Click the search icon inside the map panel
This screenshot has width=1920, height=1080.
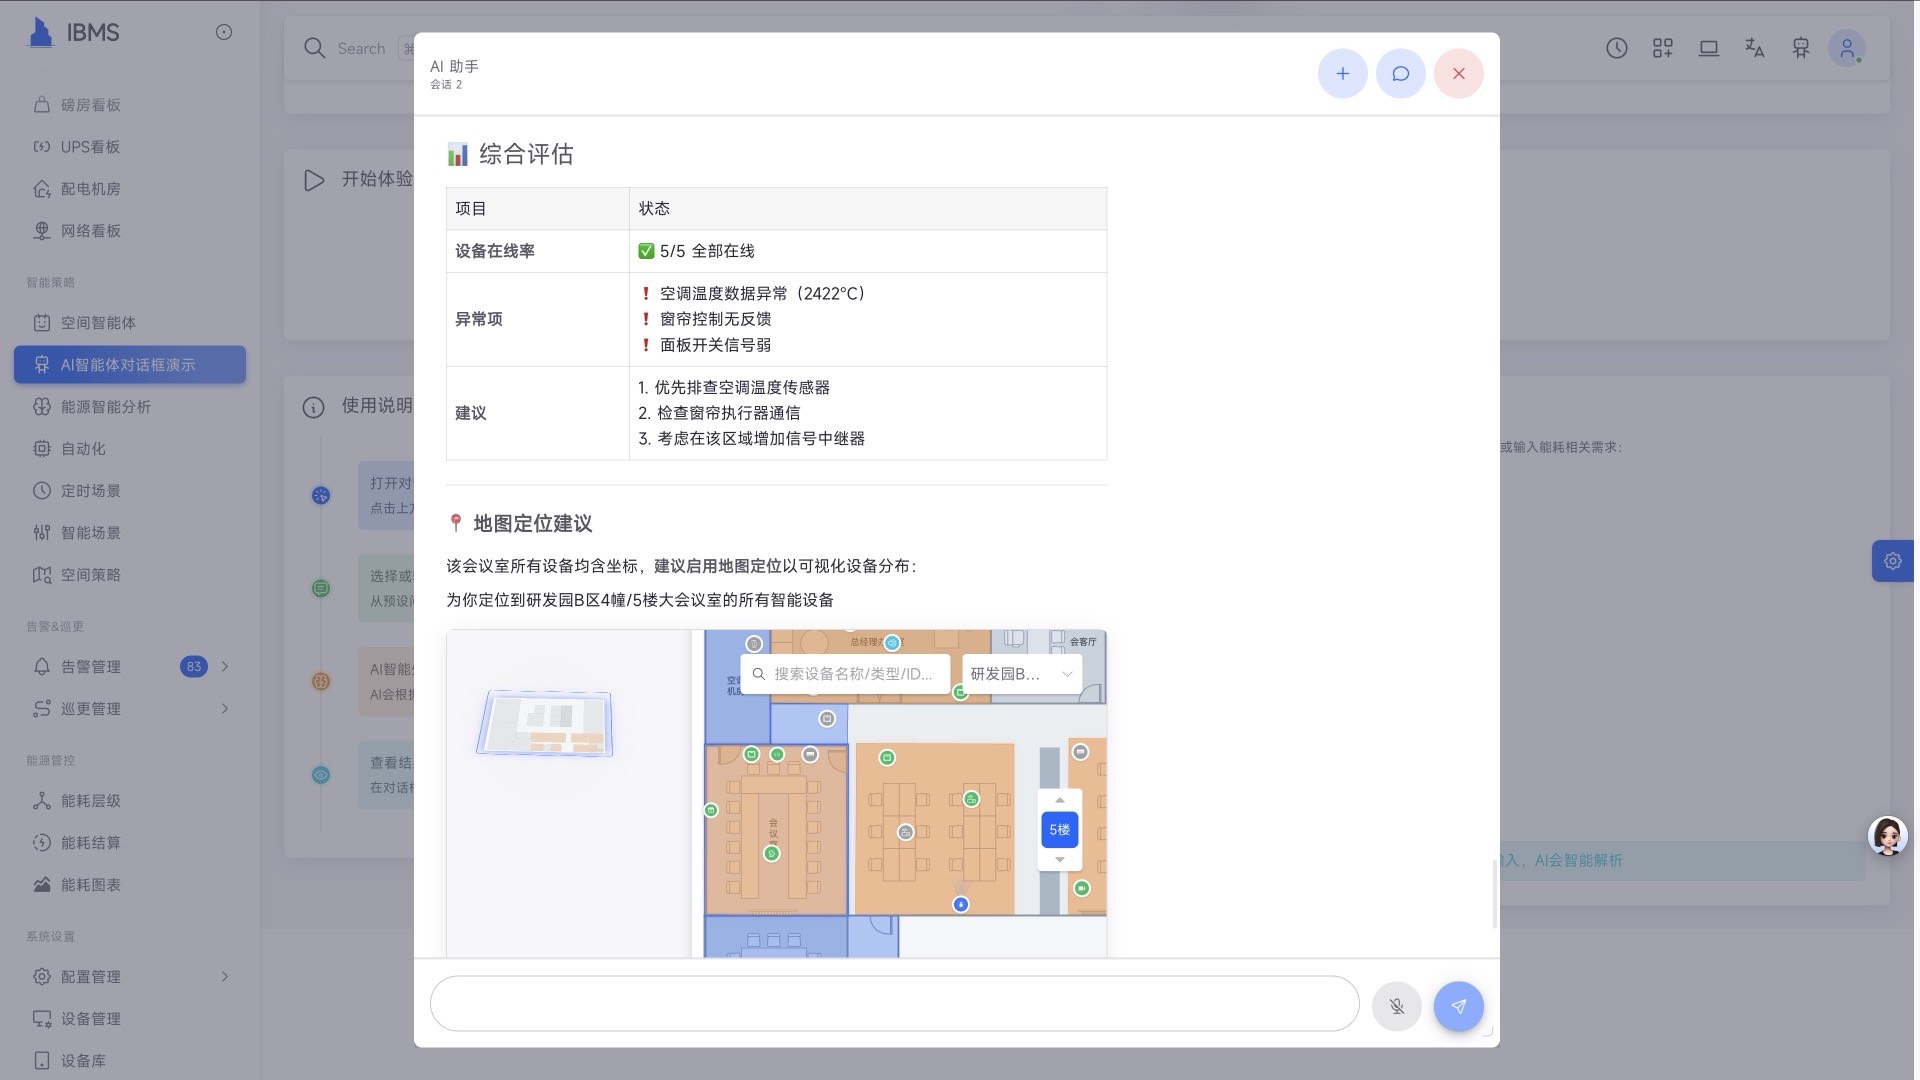(x=758, y=673)
